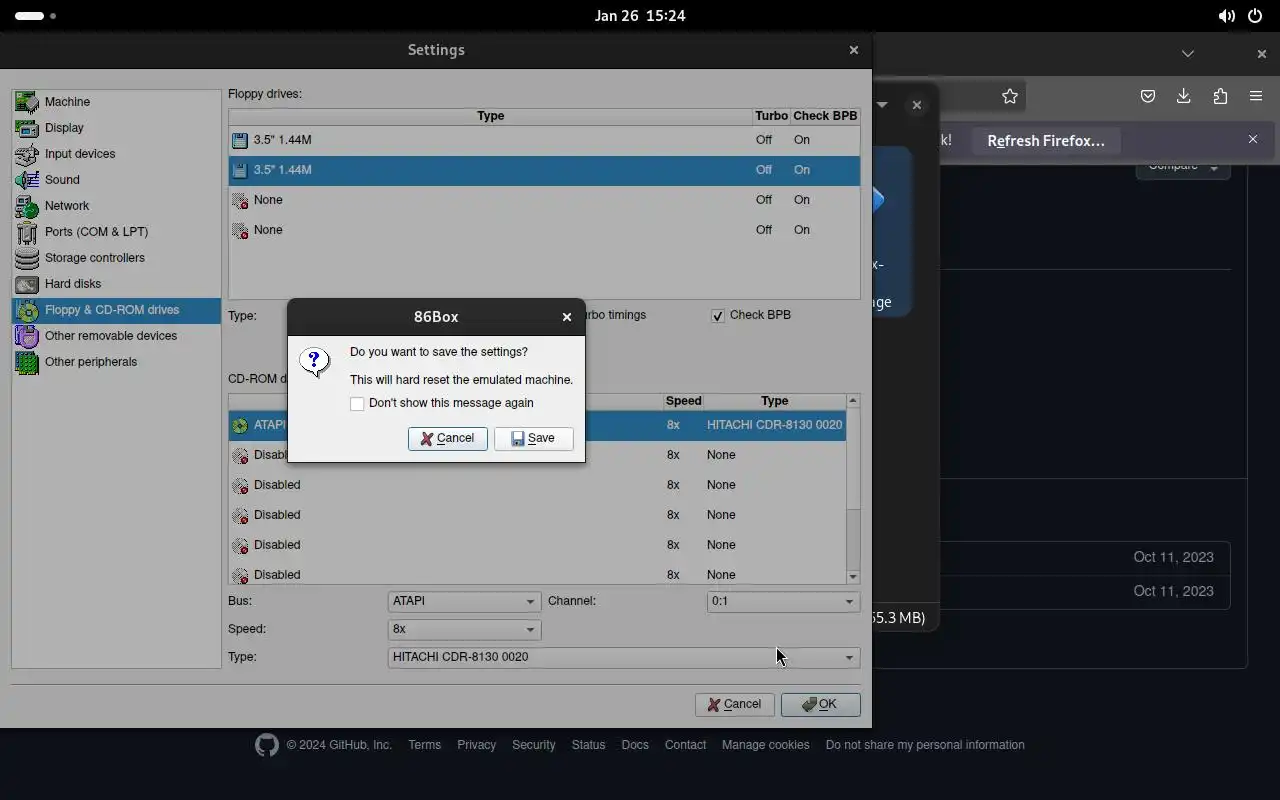Click the CD-ROM Speed column header
This screenshot has height=800, width=1280.
[684, 401]
